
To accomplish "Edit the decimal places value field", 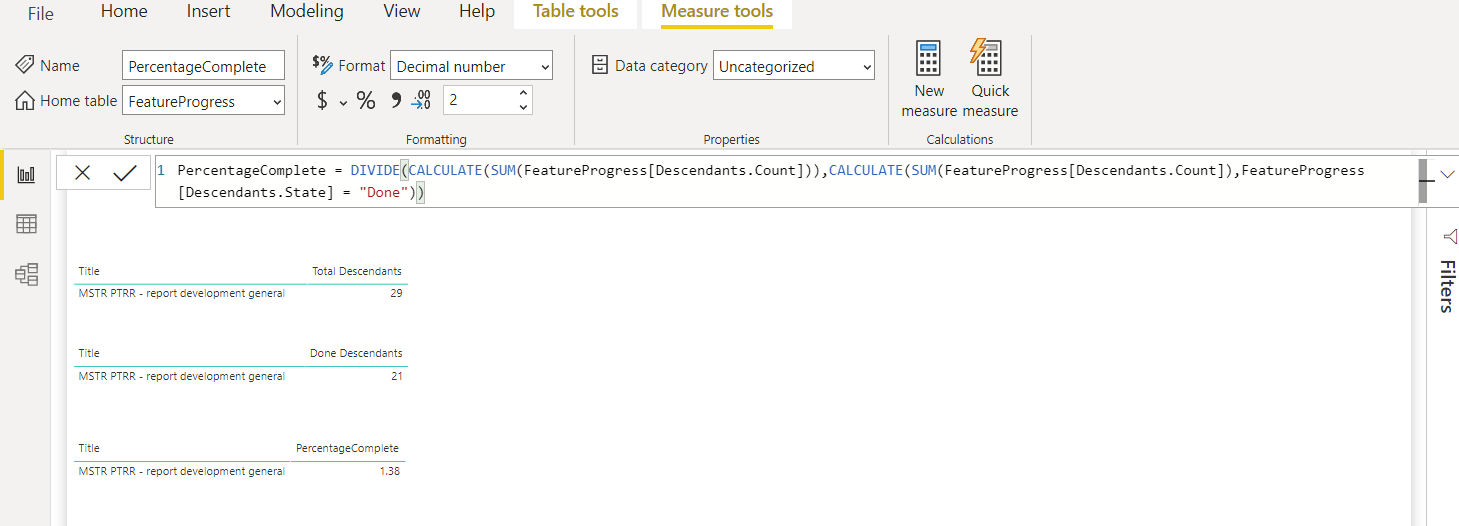I will click(x=480, y=100).
